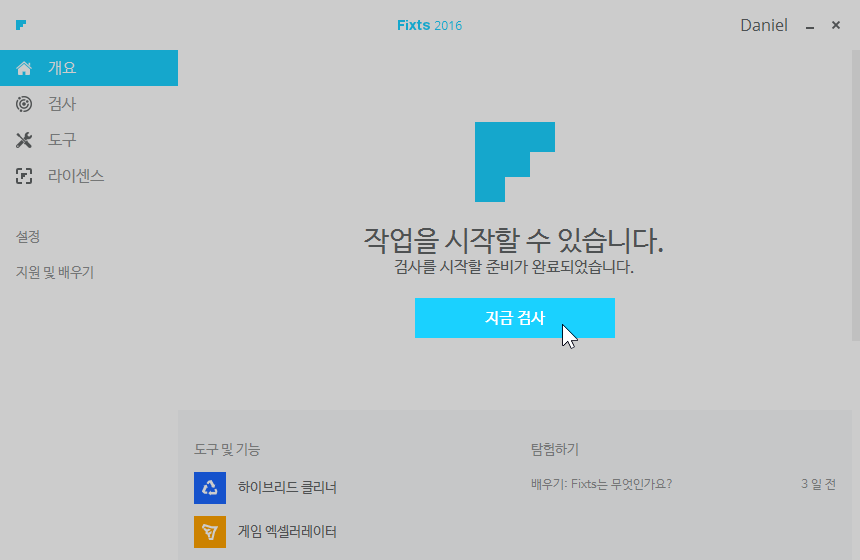This screenshot has height=560, width=860.
Task: Minimize the Fixts window
Action: point(810,26)
